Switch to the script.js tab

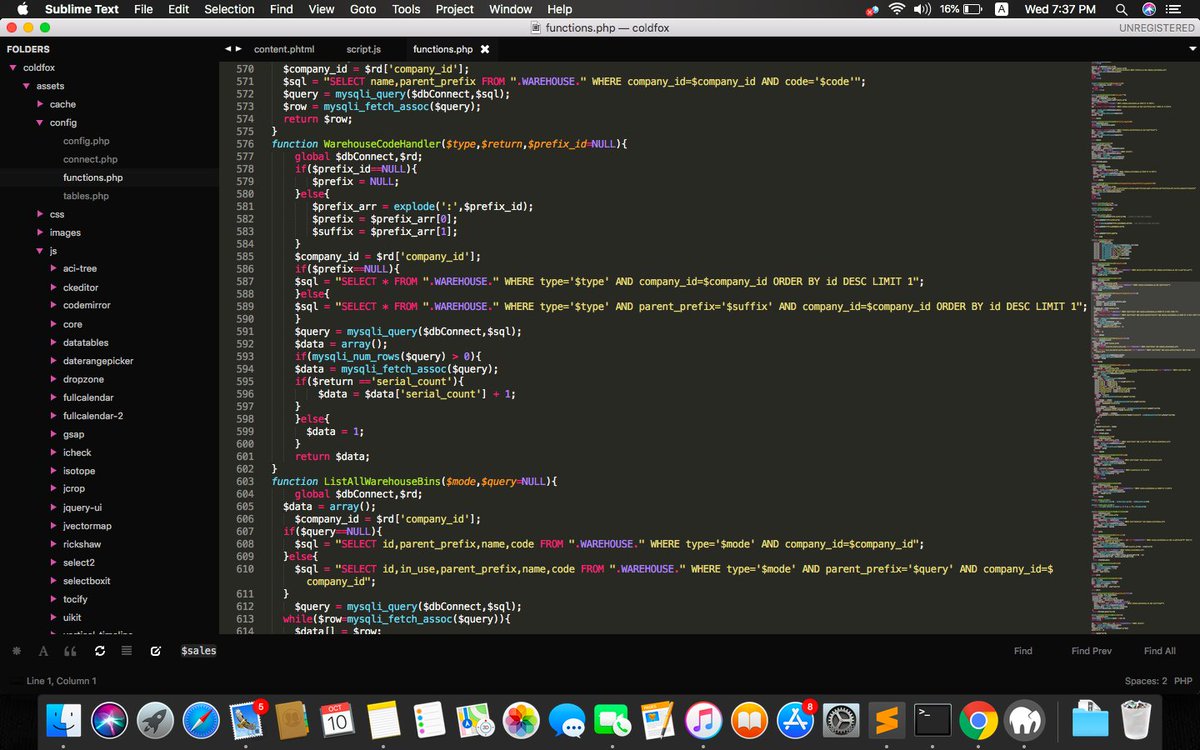pos(364,49)
